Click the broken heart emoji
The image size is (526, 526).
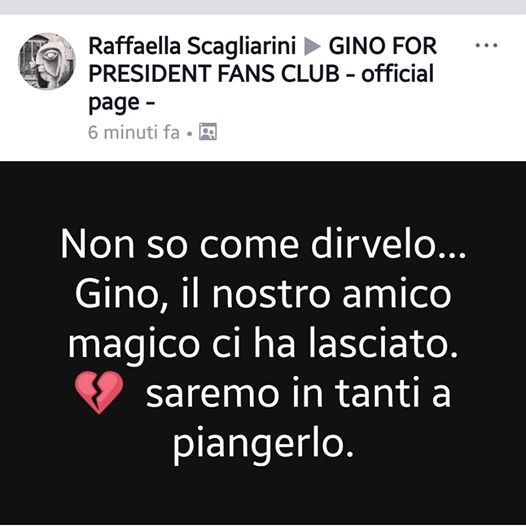point(99,392)
